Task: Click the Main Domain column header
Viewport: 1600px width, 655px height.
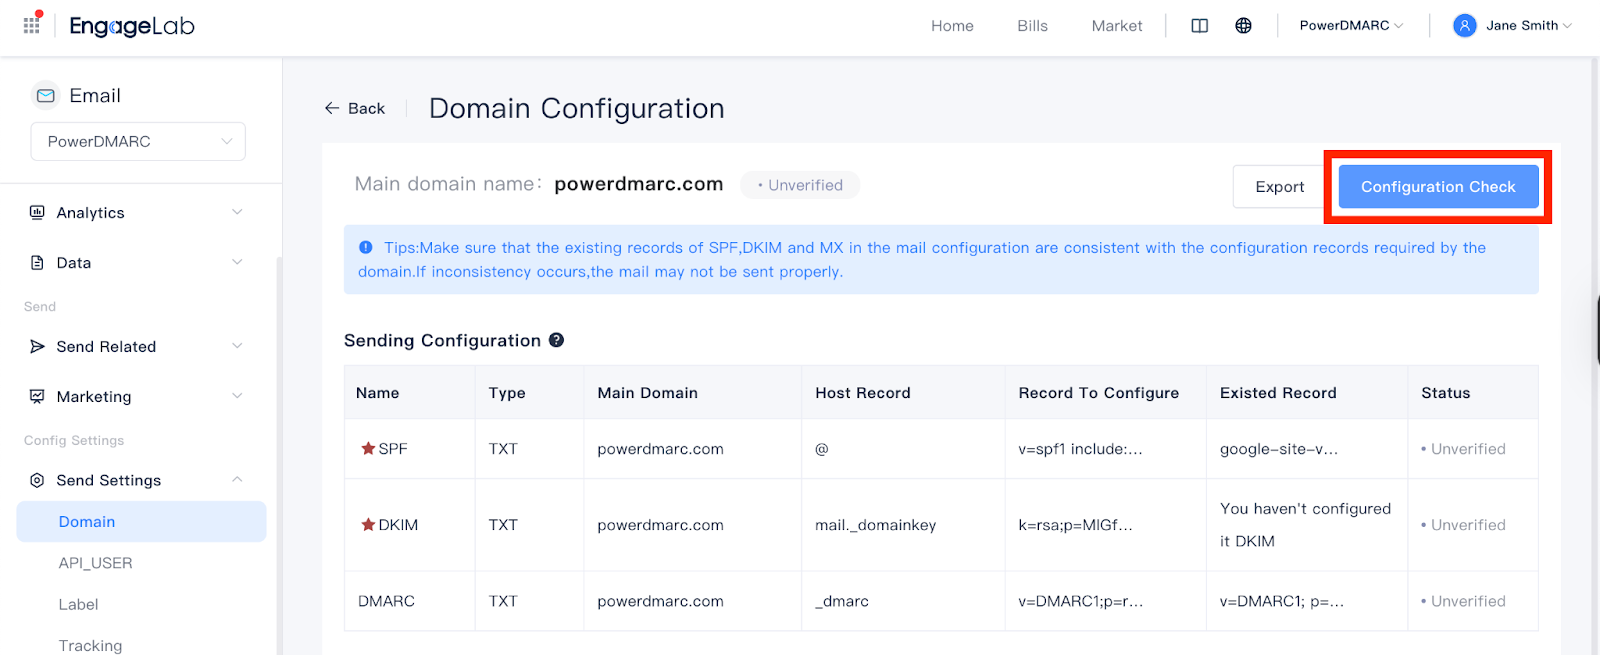Action: point(647,393)
